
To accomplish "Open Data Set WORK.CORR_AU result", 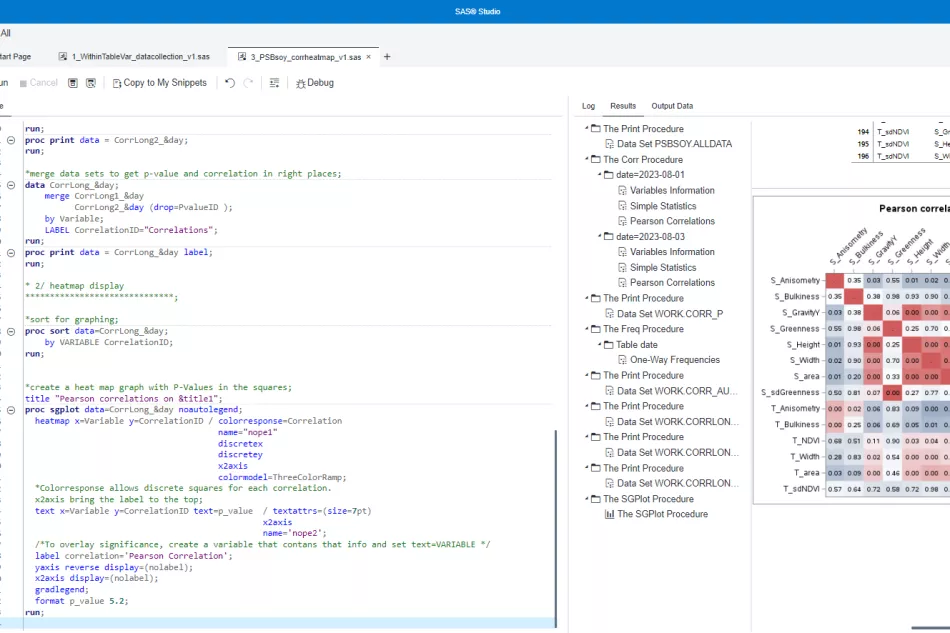I will tap(671, 391).
